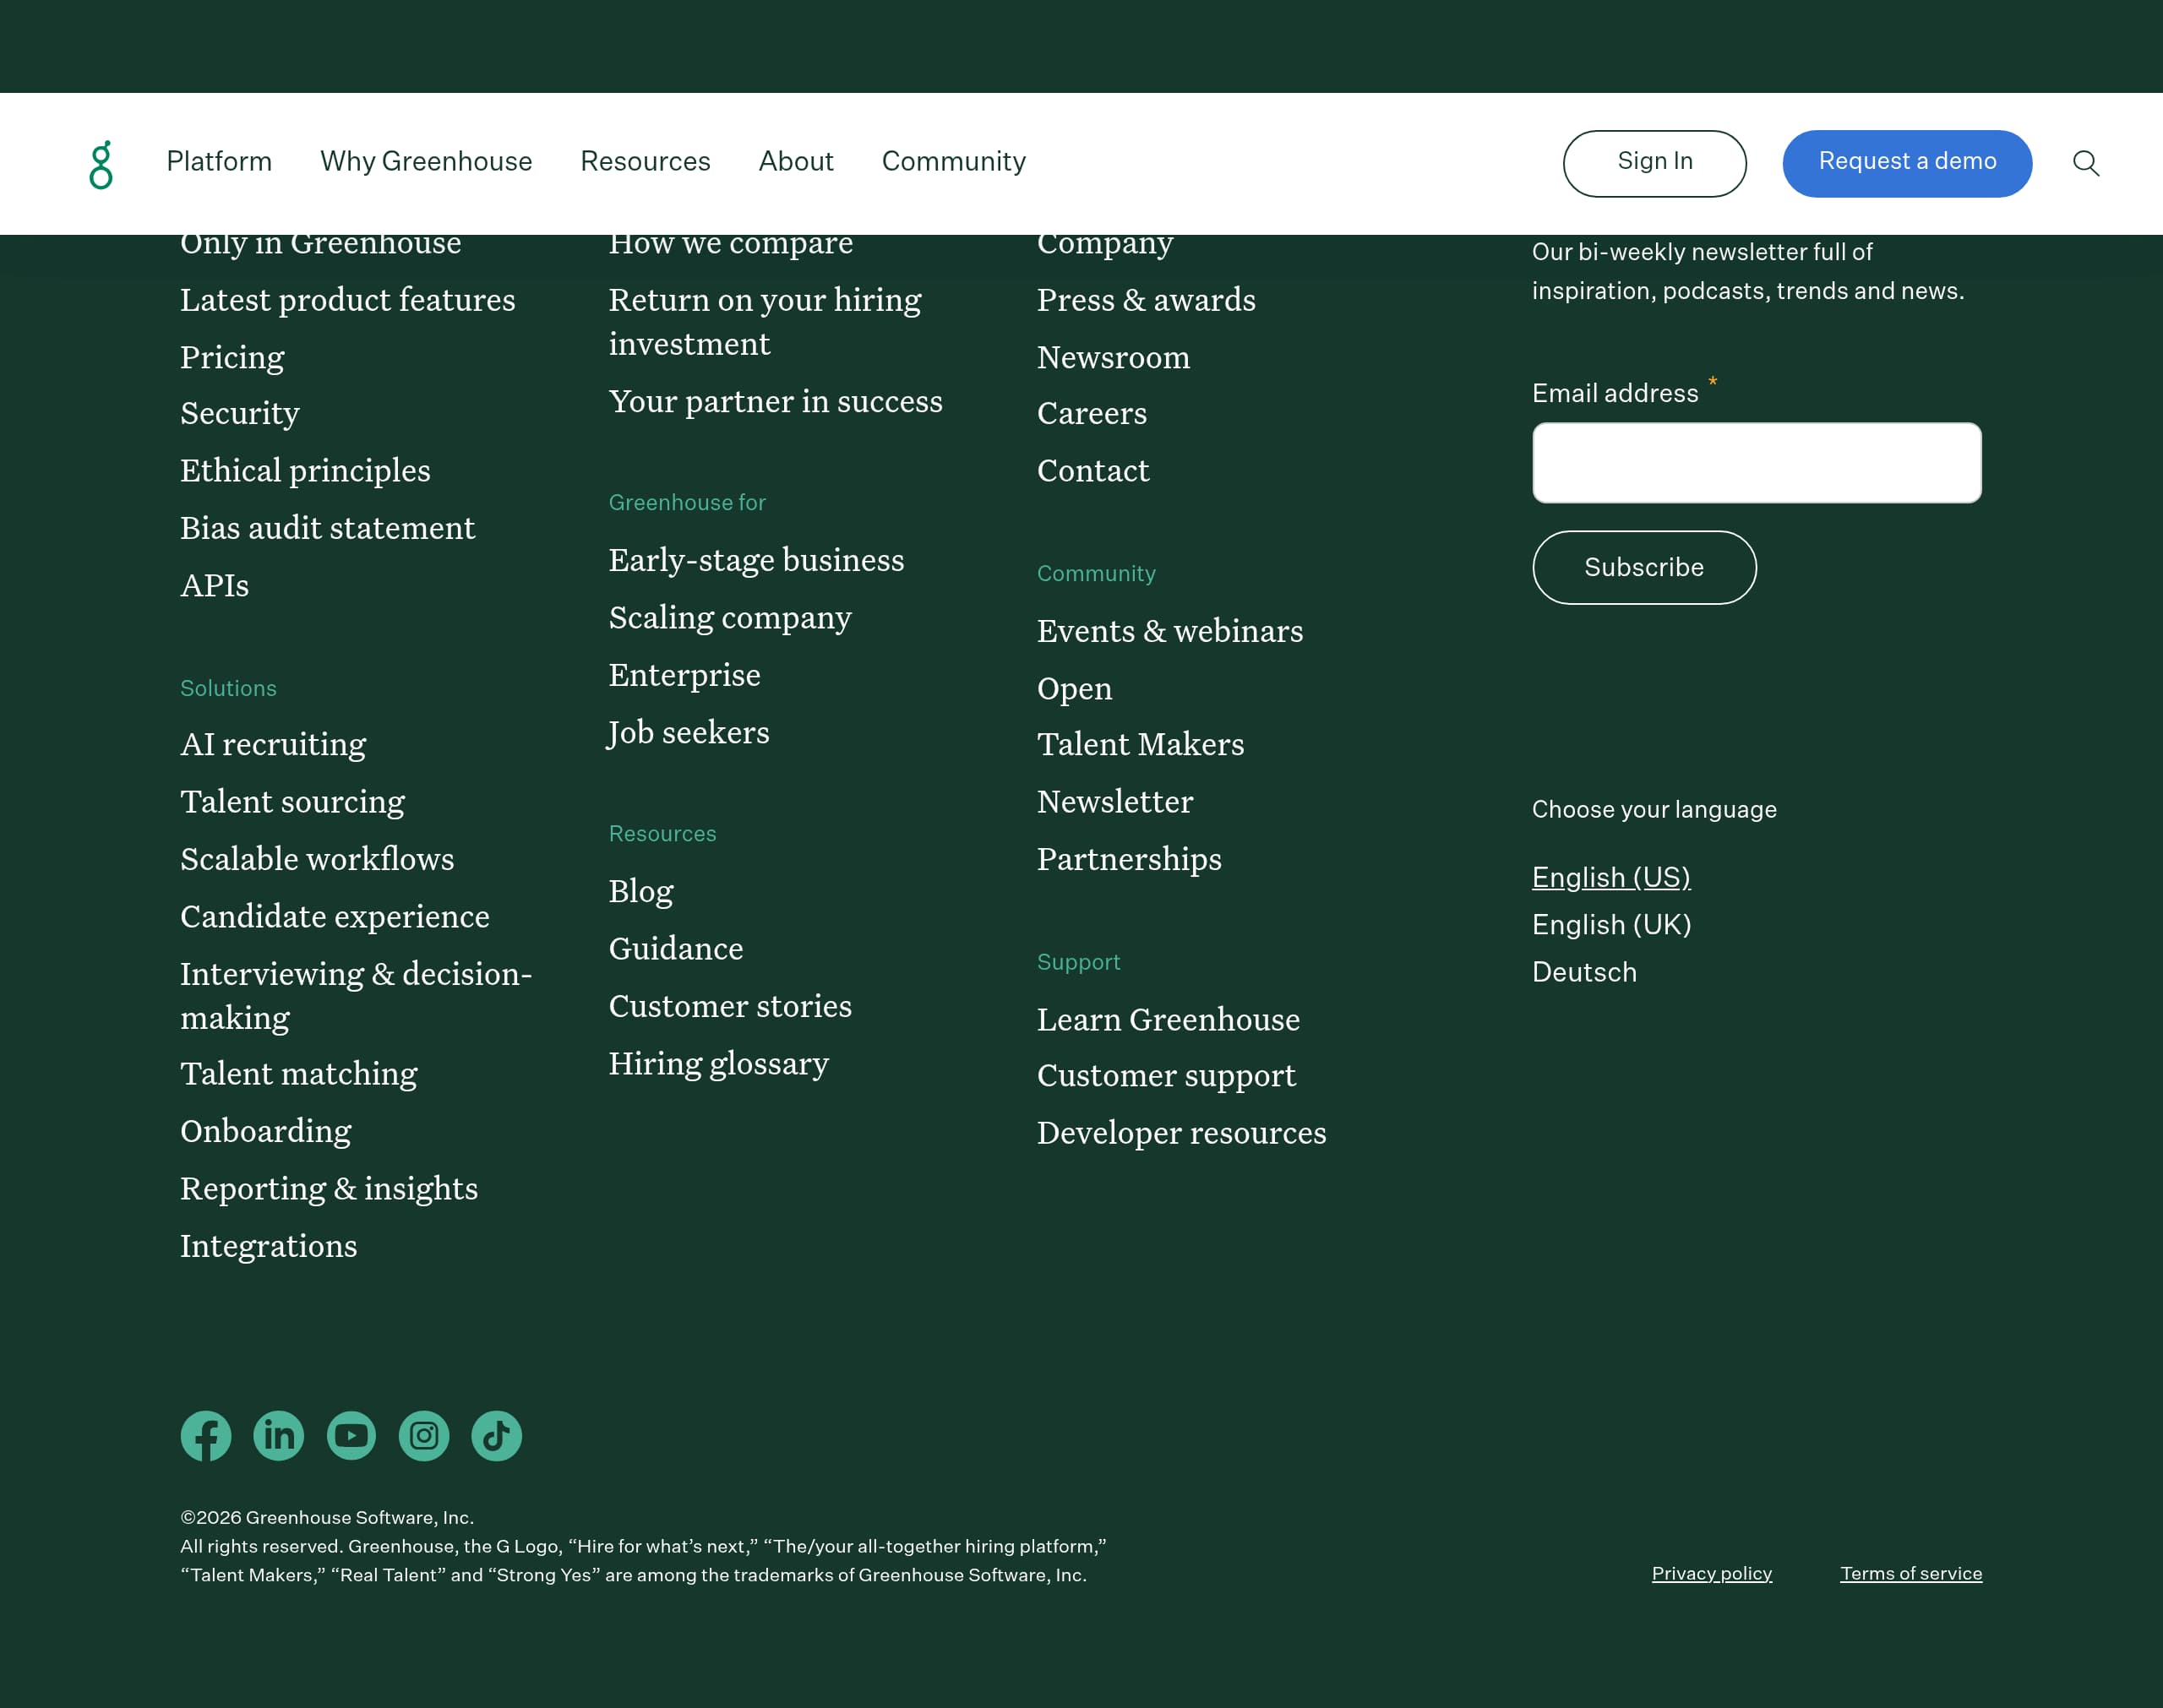Open the LinkedIn social icon
The height and width of the screenshot is (1708, 2163).
279,1436
